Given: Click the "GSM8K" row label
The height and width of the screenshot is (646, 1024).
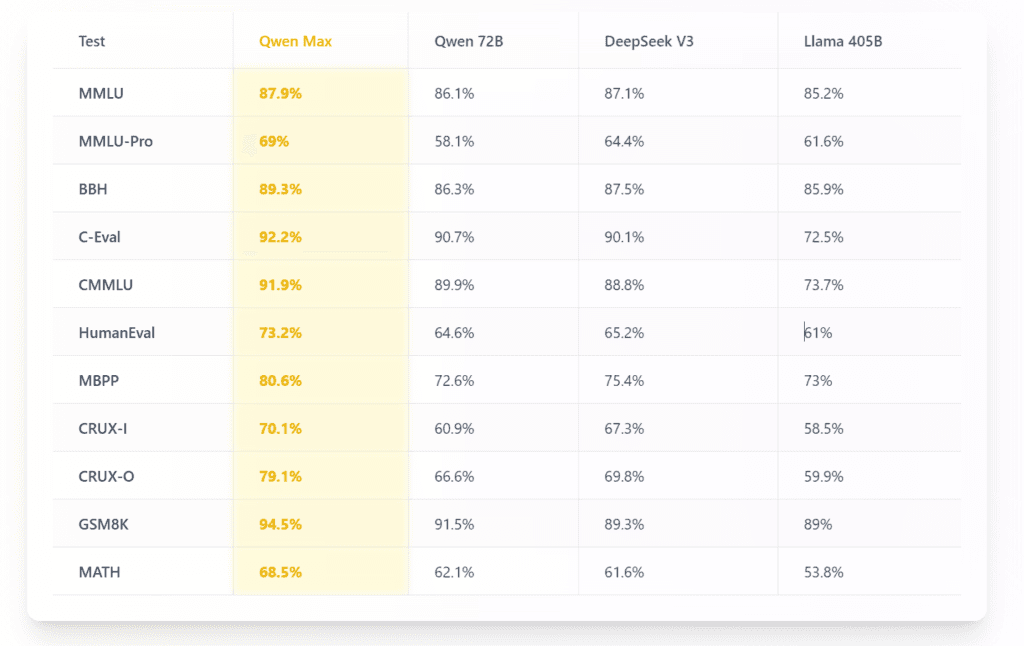Looking at the screenshot, I should (x=103, y=525).
